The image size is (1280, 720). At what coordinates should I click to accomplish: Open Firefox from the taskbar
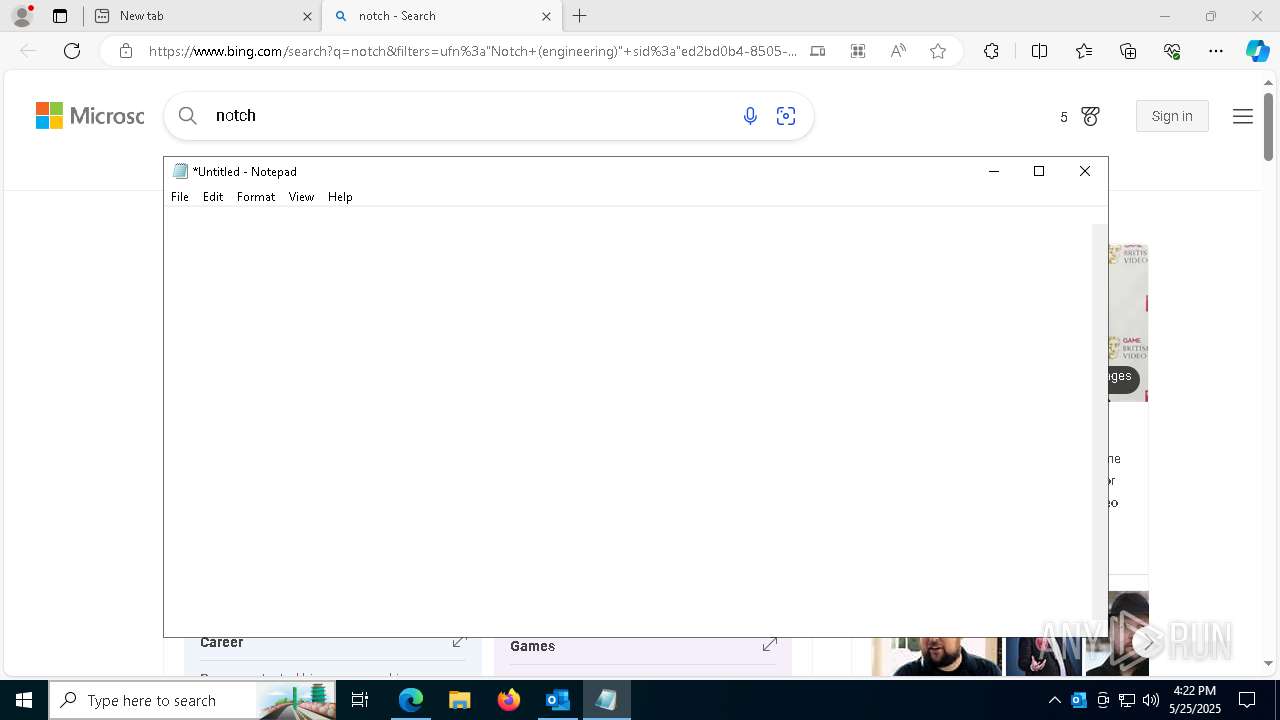click(509, 700)
